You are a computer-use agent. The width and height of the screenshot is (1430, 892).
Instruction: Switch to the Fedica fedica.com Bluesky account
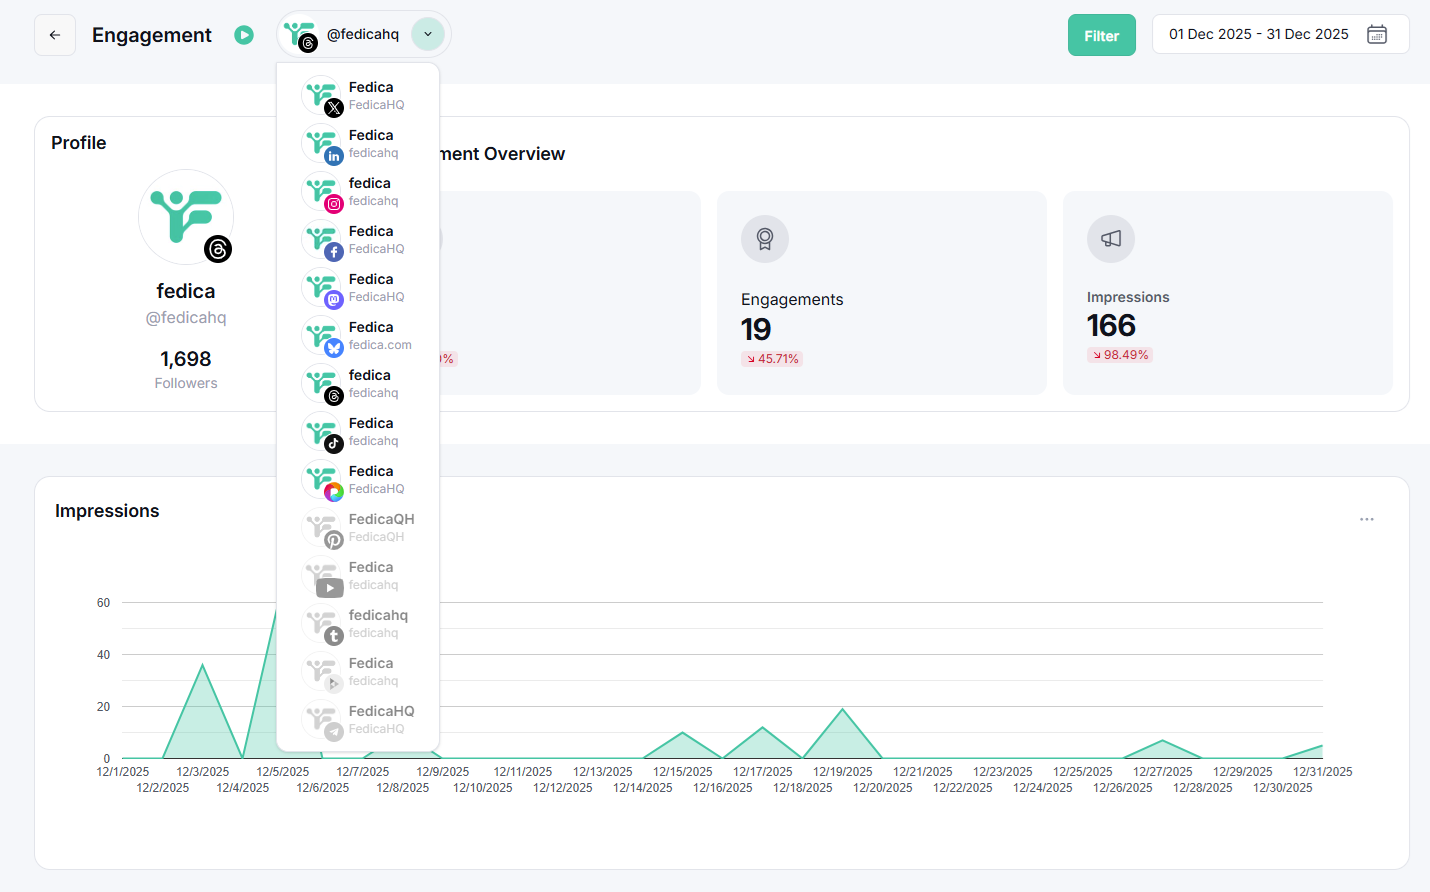(x=358, y=336)
